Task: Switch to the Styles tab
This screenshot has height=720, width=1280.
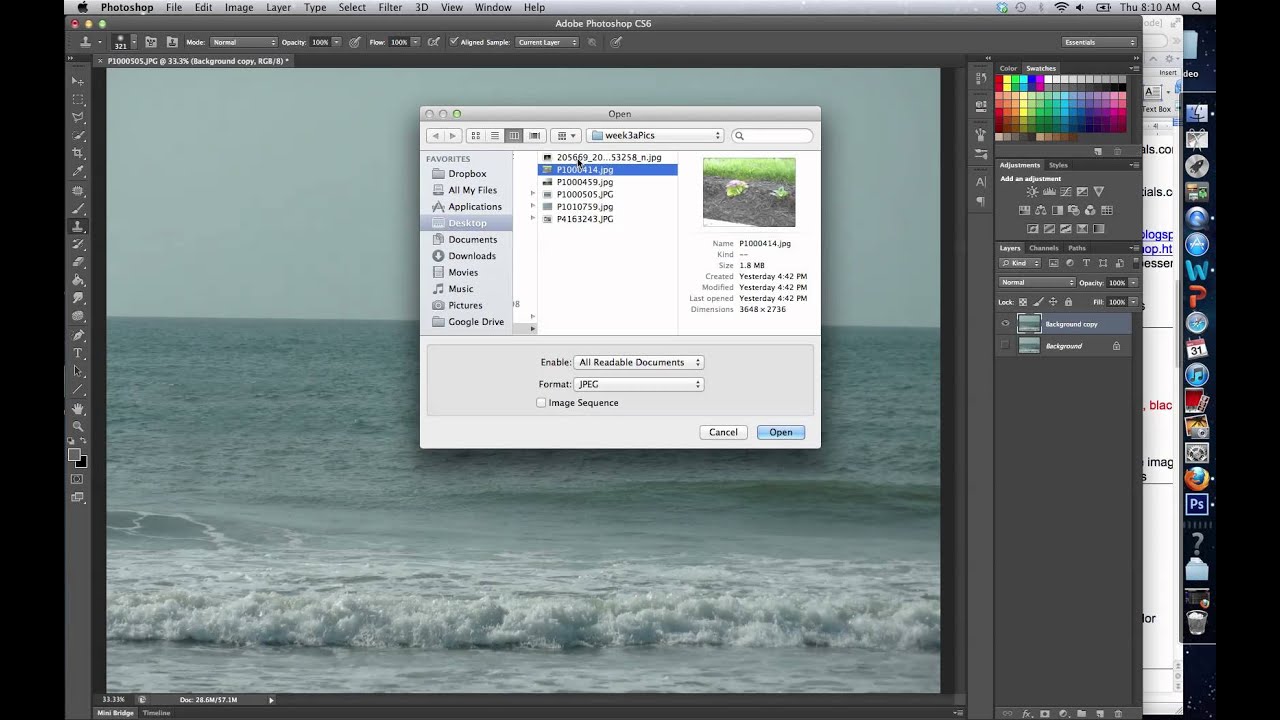Action: (x=1058, y=165)
